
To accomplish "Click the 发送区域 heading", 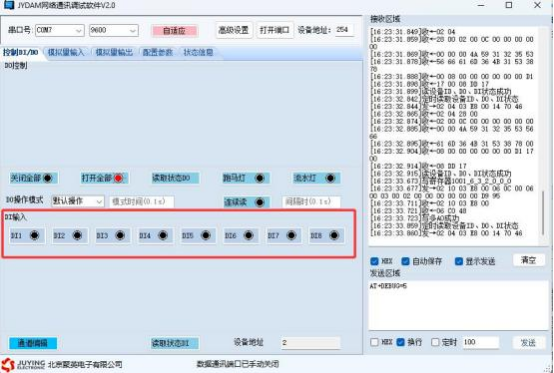I will 385,273.
